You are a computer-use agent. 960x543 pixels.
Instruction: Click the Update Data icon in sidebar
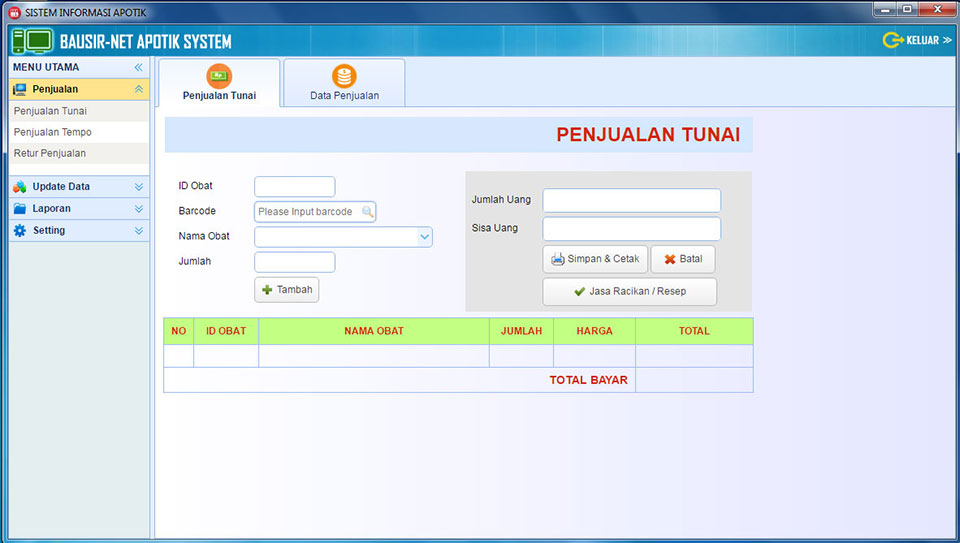[20, 187]
